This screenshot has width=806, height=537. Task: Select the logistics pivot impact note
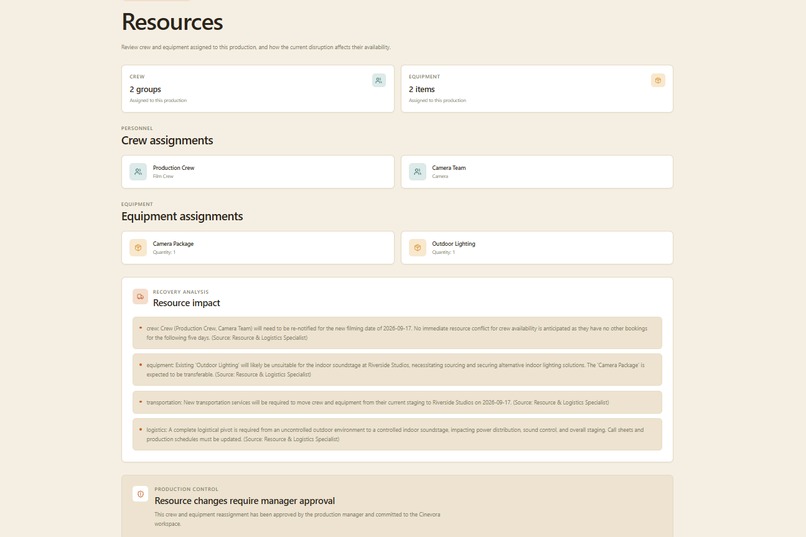[397, 434]
